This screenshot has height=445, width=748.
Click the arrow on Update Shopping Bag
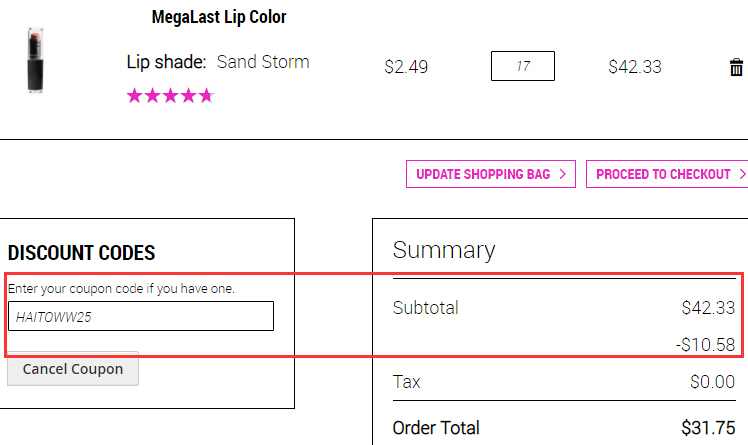562,174
